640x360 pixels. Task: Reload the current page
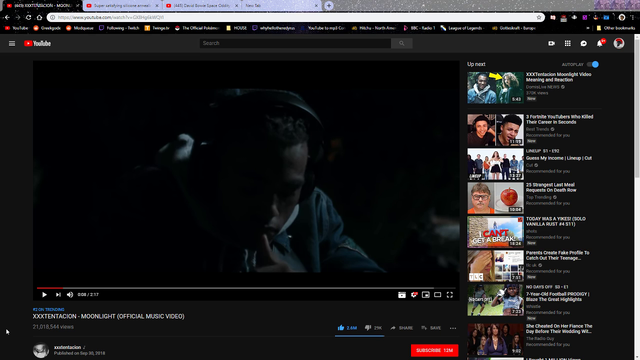pyautogui.click(x=28, y=17)
